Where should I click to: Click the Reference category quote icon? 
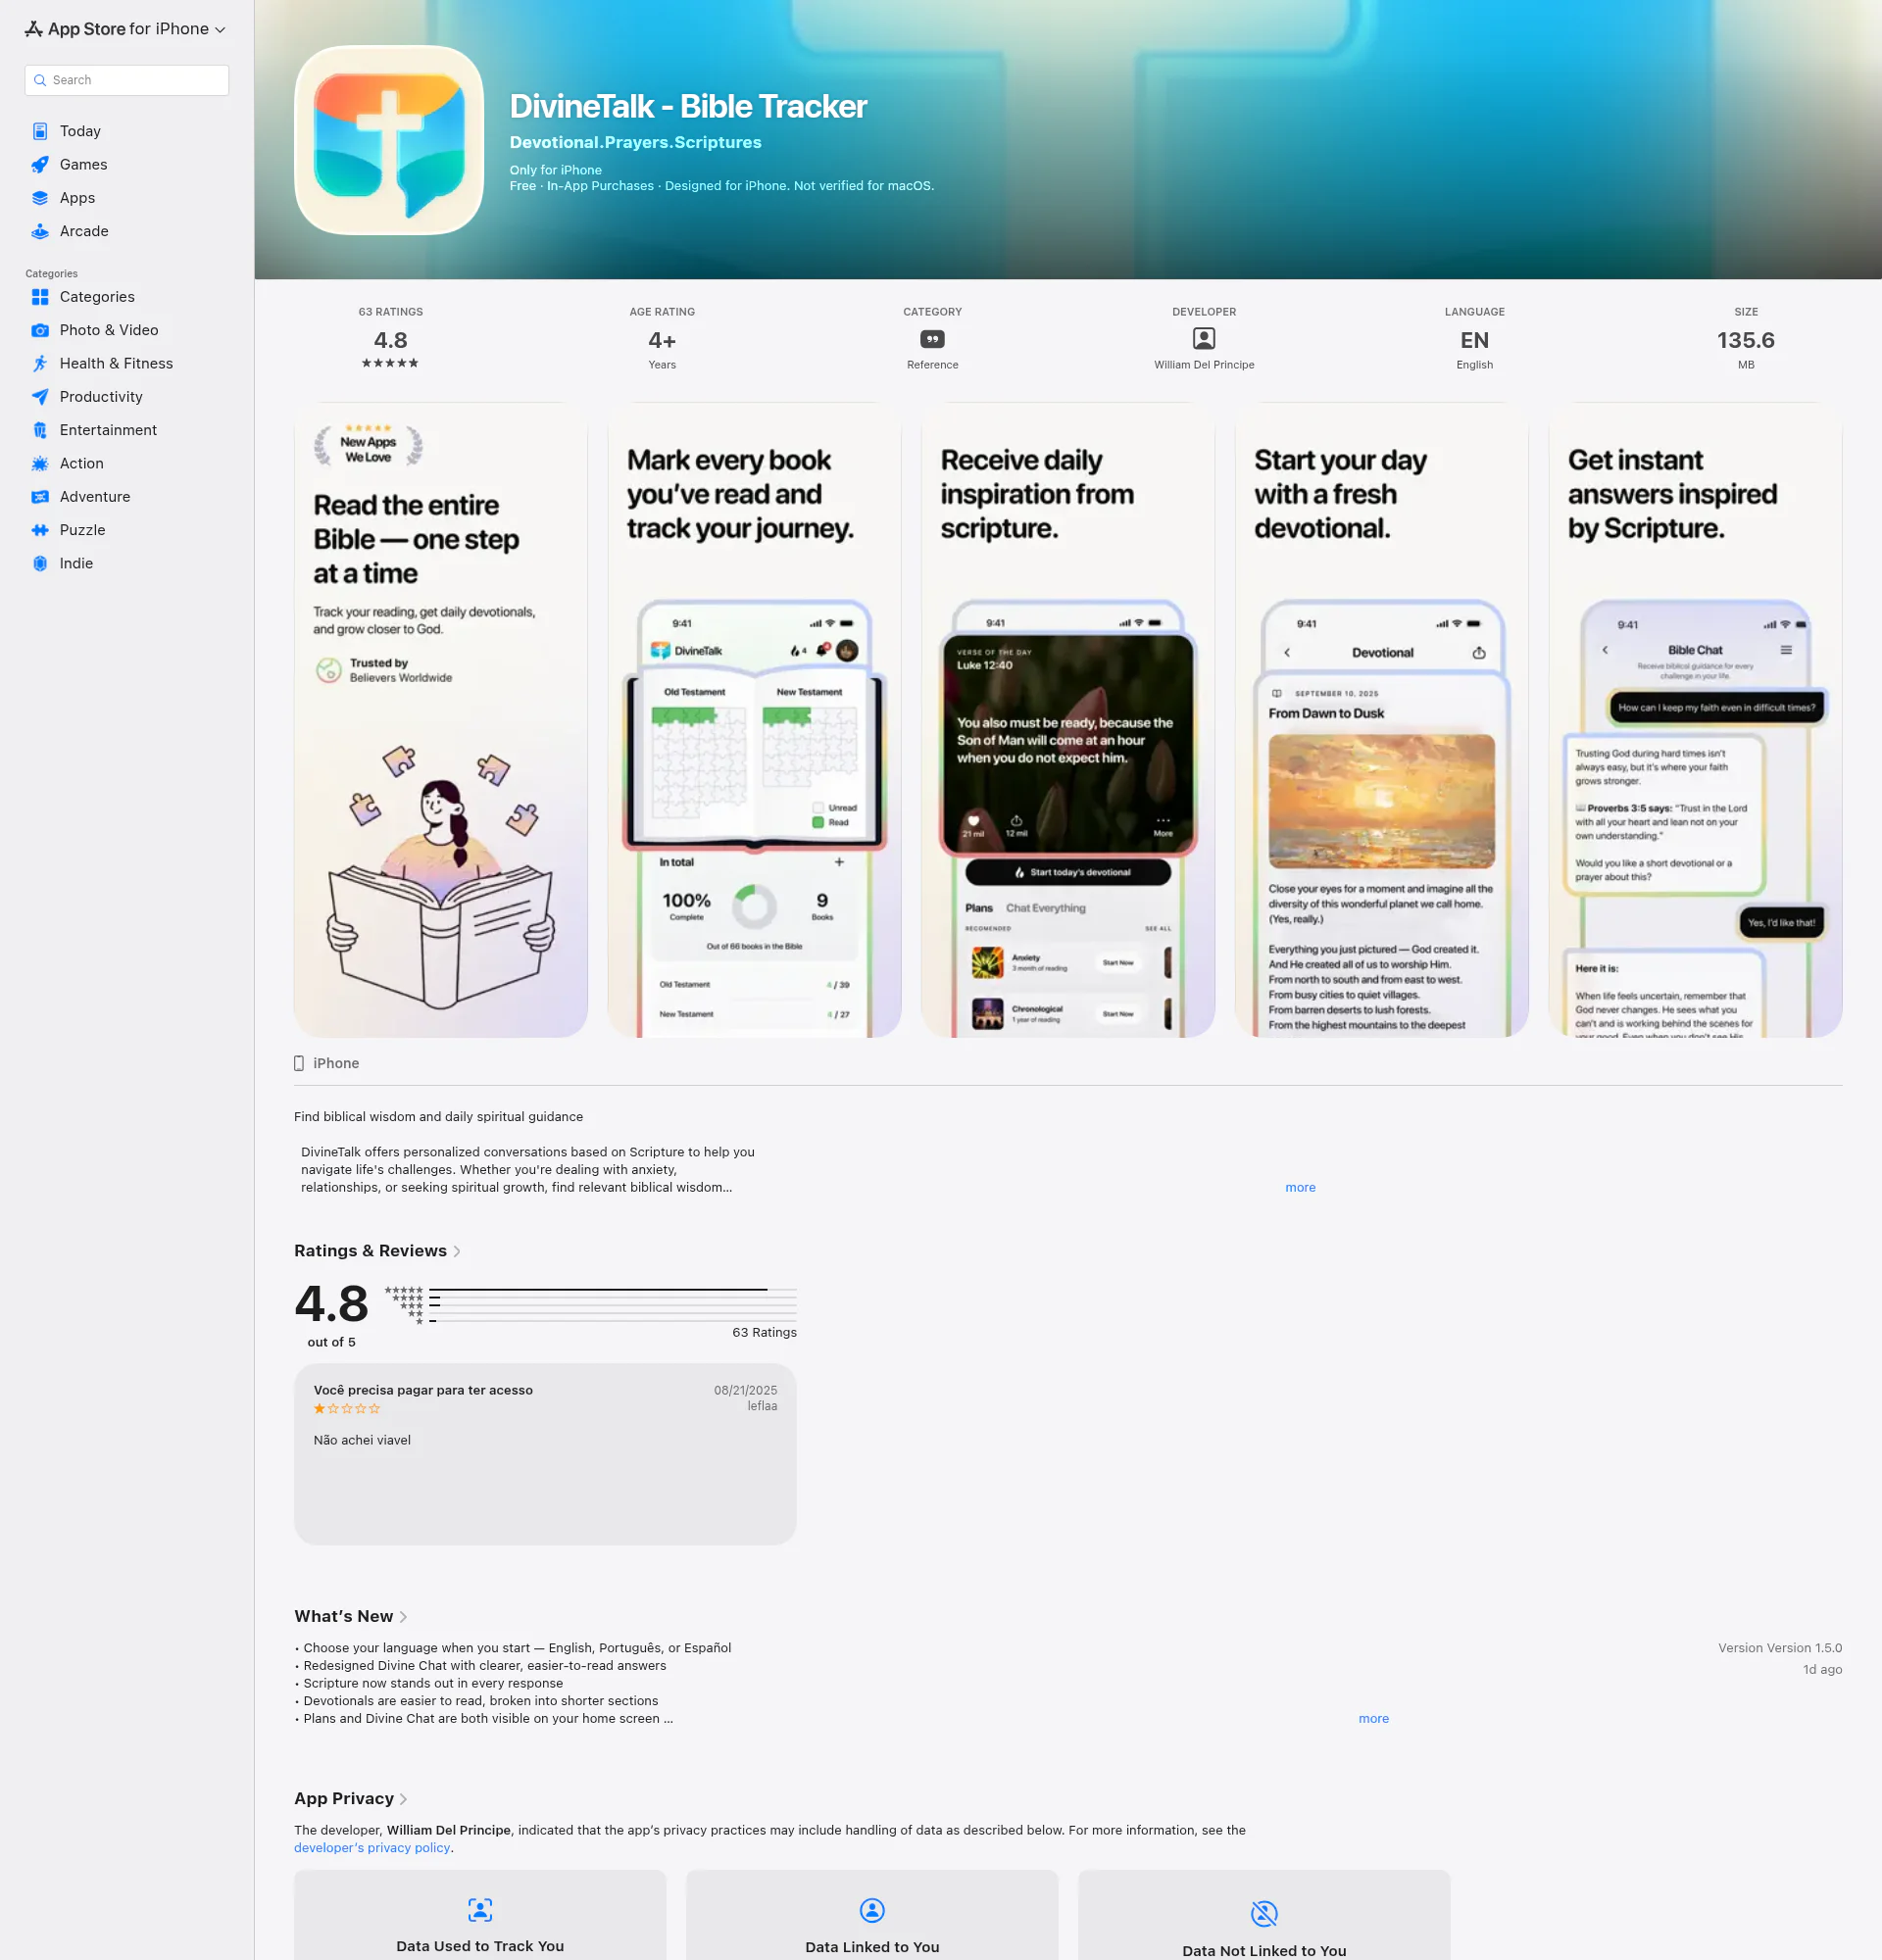pos(932,339)
